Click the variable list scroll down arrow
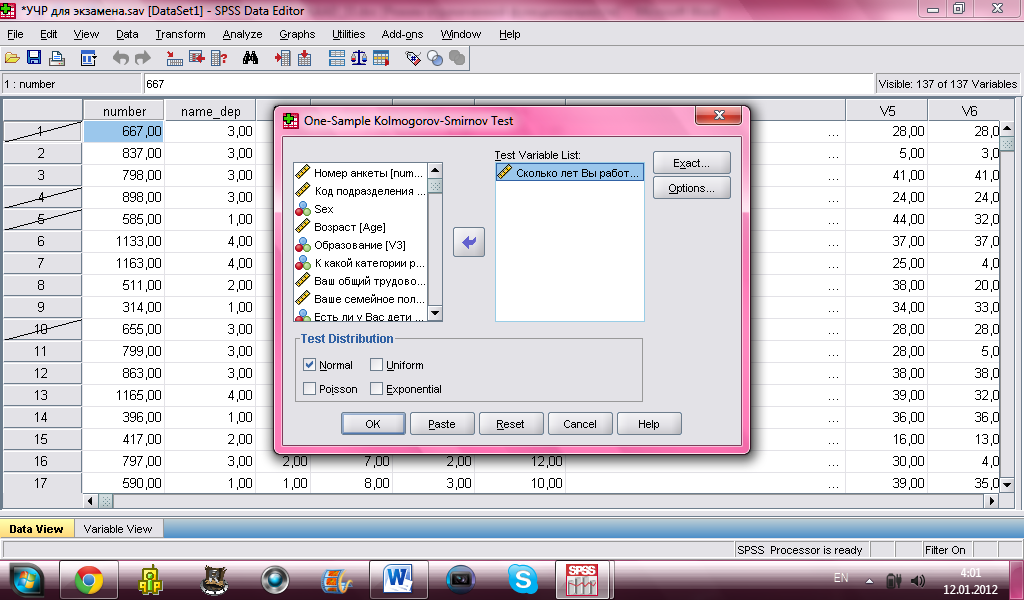1024x600 pixels. [435, 314]
